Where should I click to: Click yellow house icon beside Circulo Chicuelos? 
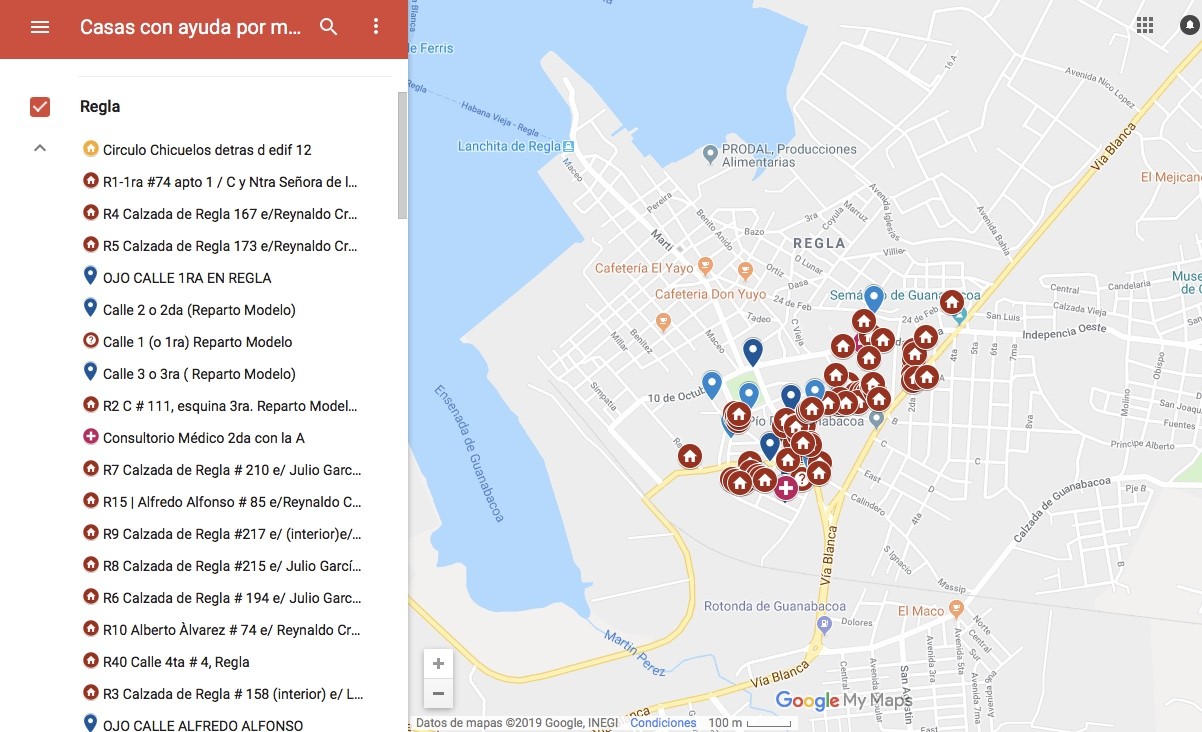point(90,149)
